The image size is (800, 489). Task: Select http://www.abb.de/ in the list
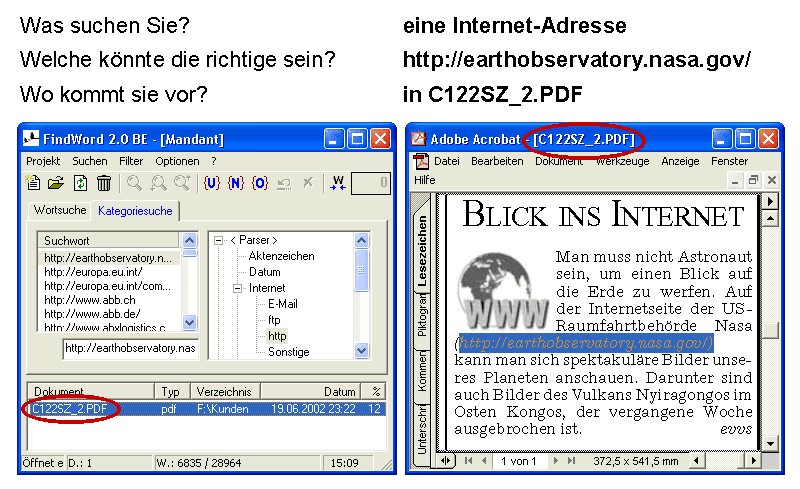92,313
